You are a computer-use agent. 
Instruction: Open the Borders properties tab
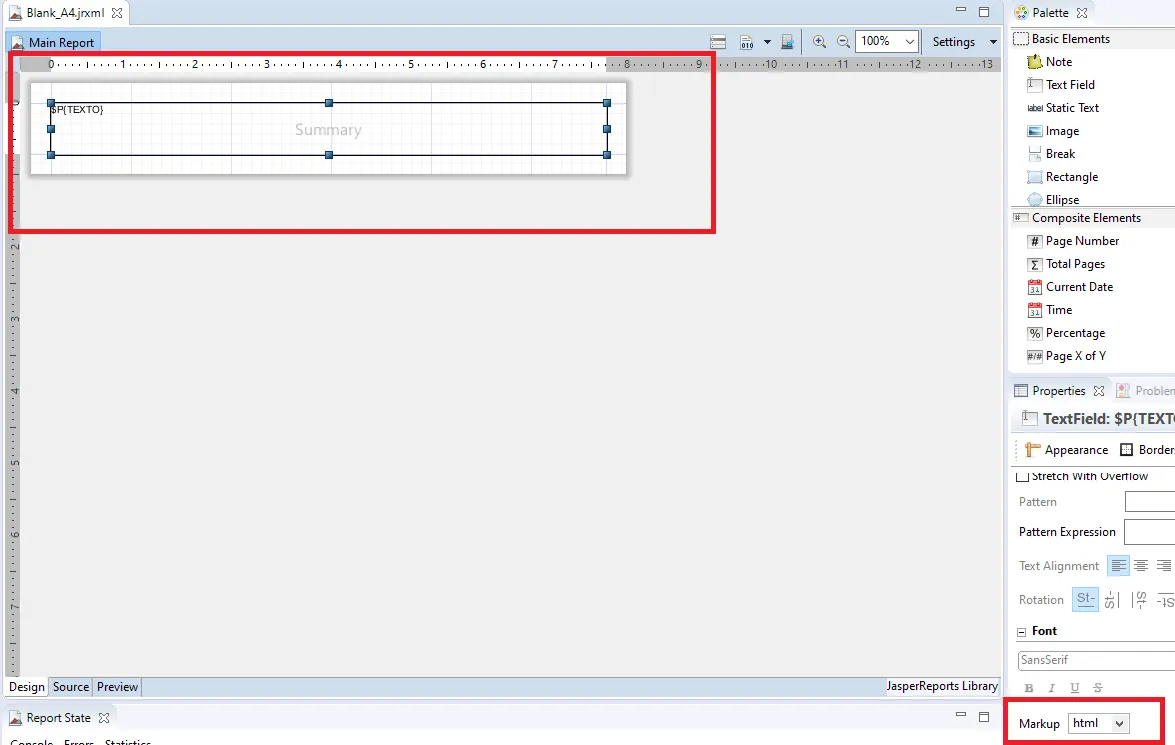coord(1147,450)
